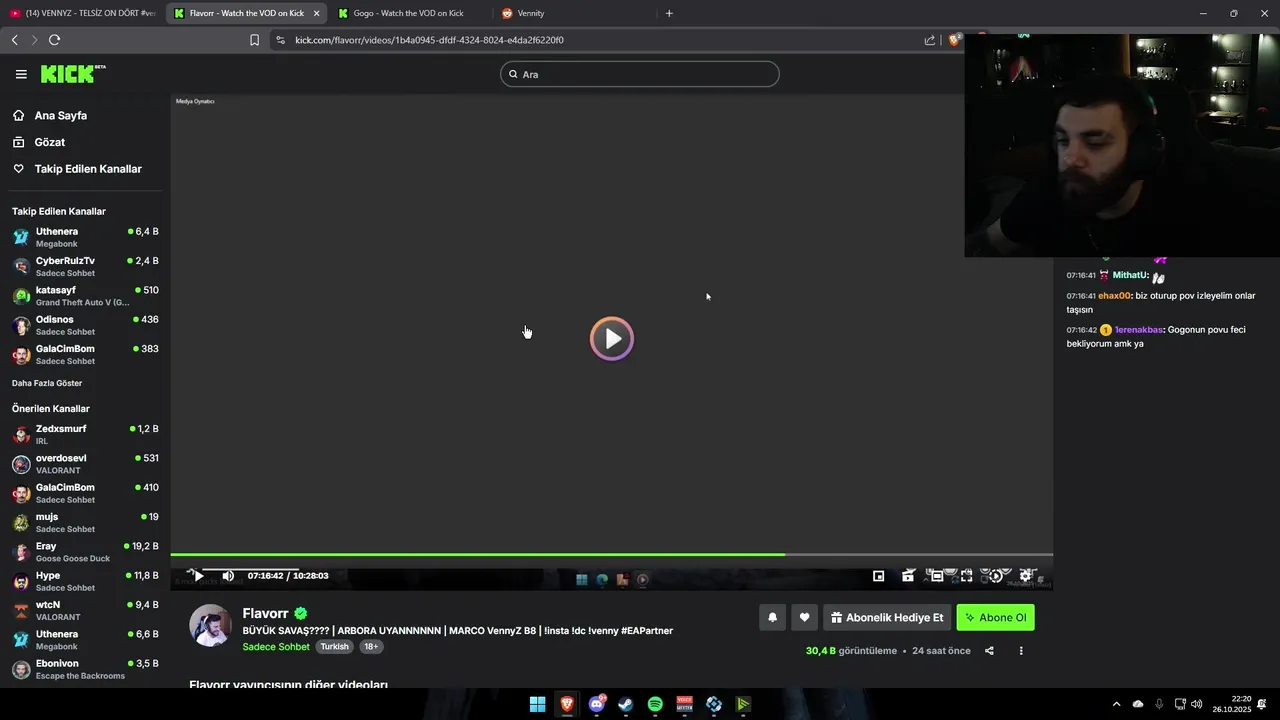Toggle the player's picture-in-picture mode
1280x720 pixels.
point(878,576)
